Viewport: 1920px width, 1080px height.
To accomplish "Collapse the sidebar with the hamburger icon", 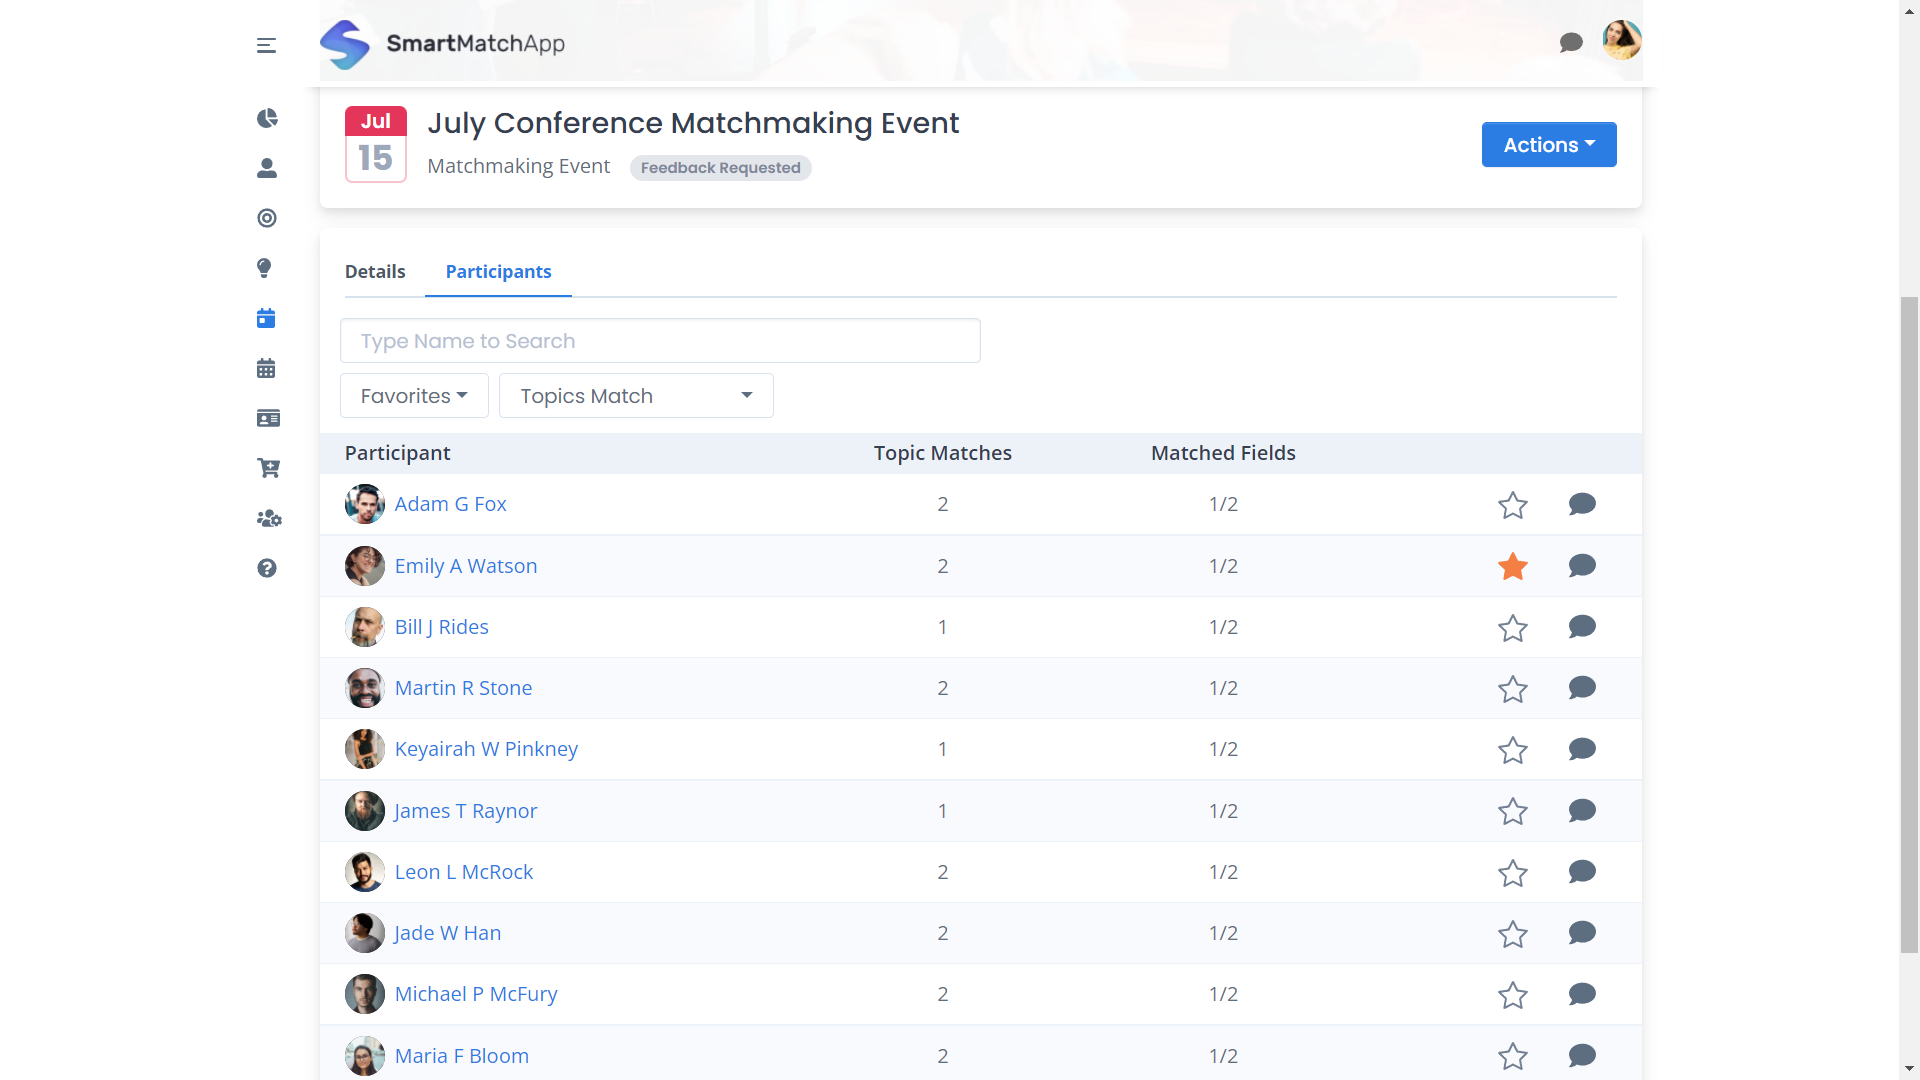I will pyautogui.click(x=266, y=45).
